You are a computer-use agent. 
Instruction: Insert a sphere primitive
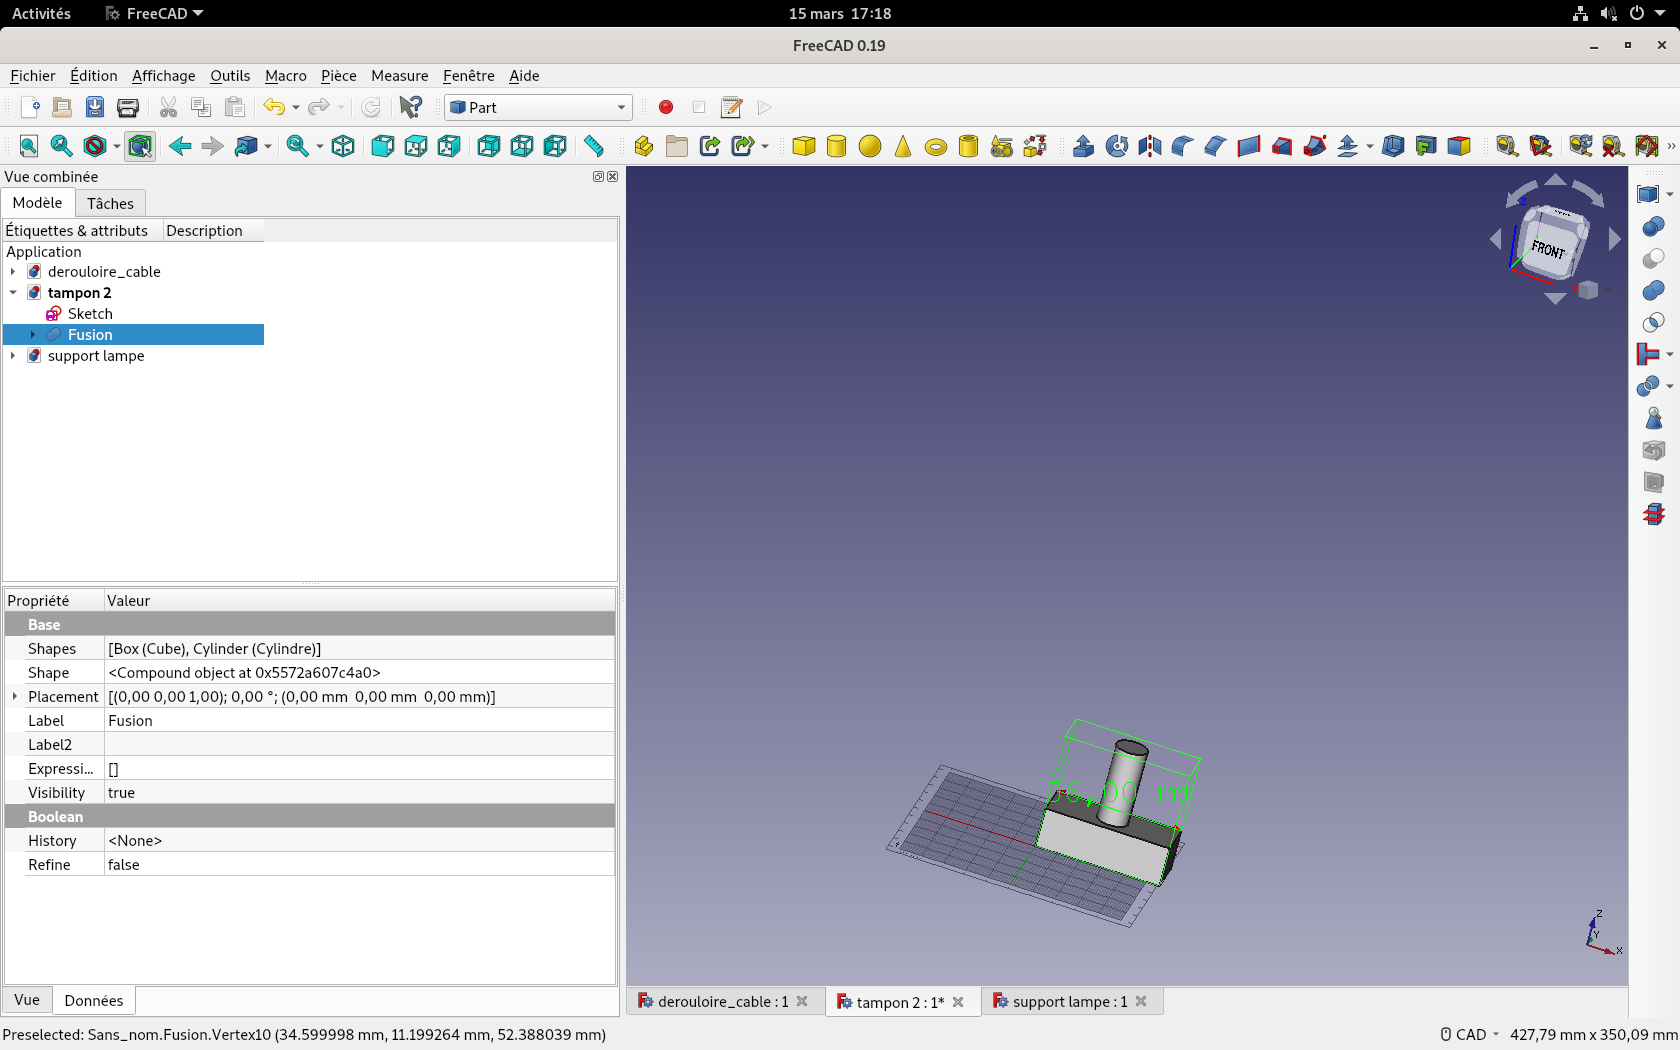tap(870, 146)
